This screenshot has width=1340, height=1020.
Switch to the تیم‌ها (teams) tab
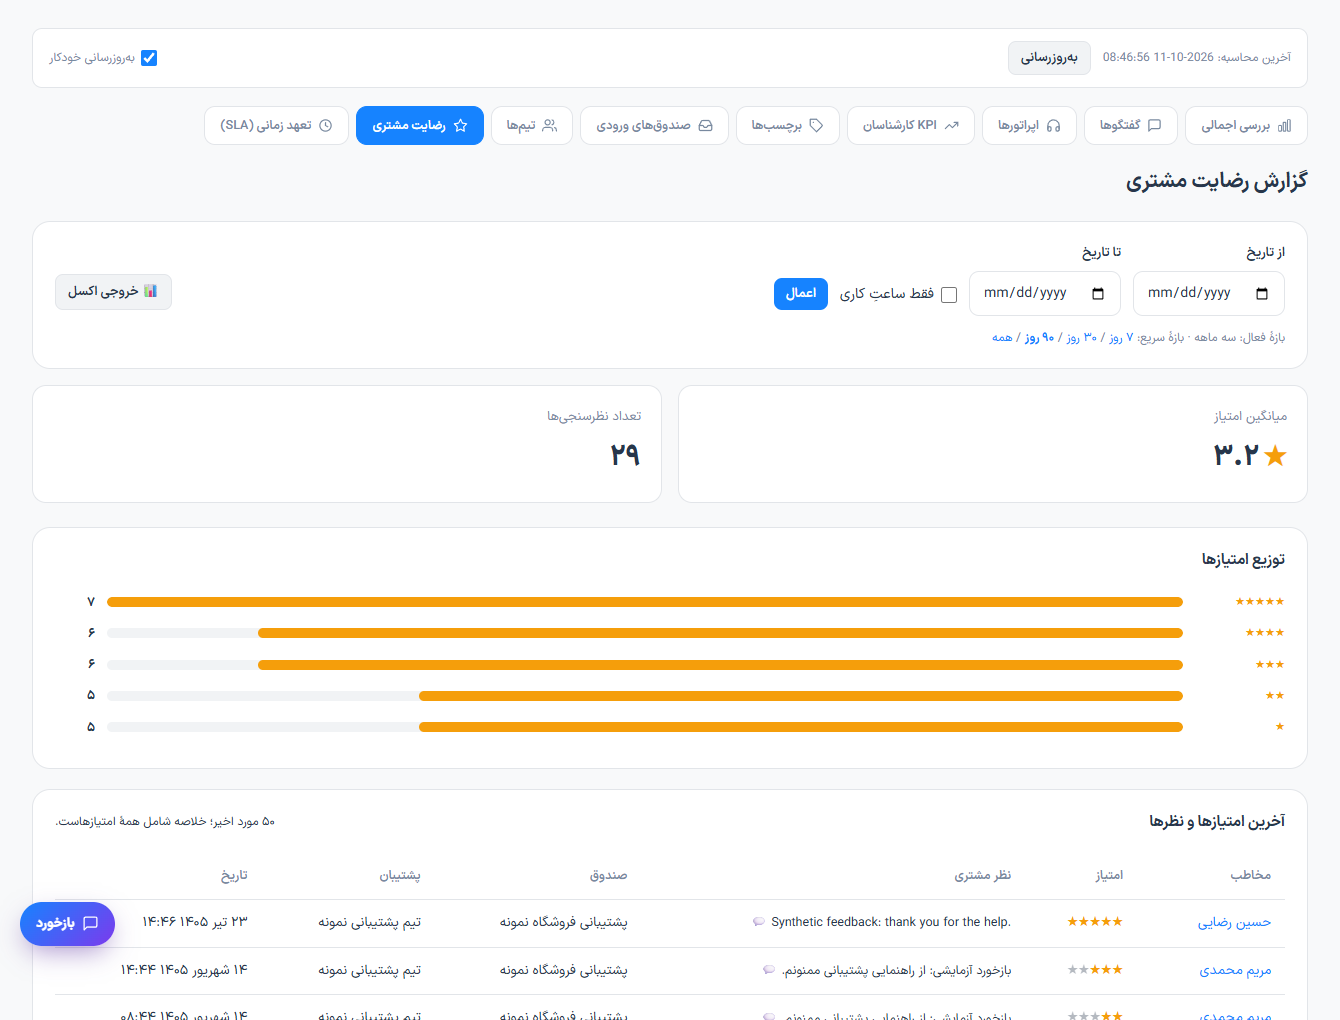(x=531, y=126)
